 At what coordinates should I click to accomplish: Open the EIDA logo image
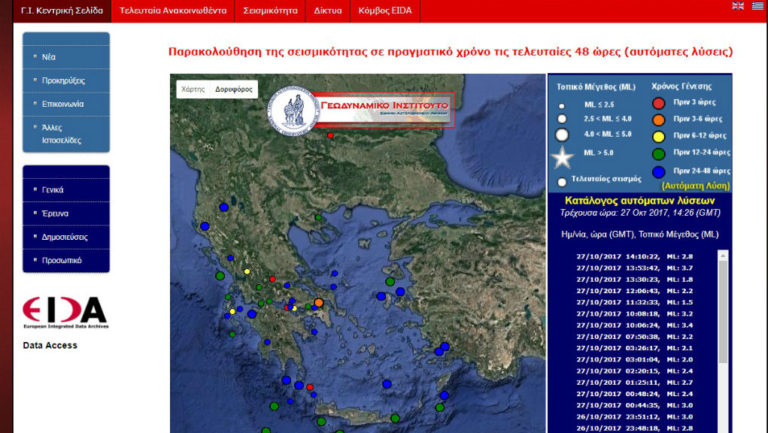coord(65,313)
